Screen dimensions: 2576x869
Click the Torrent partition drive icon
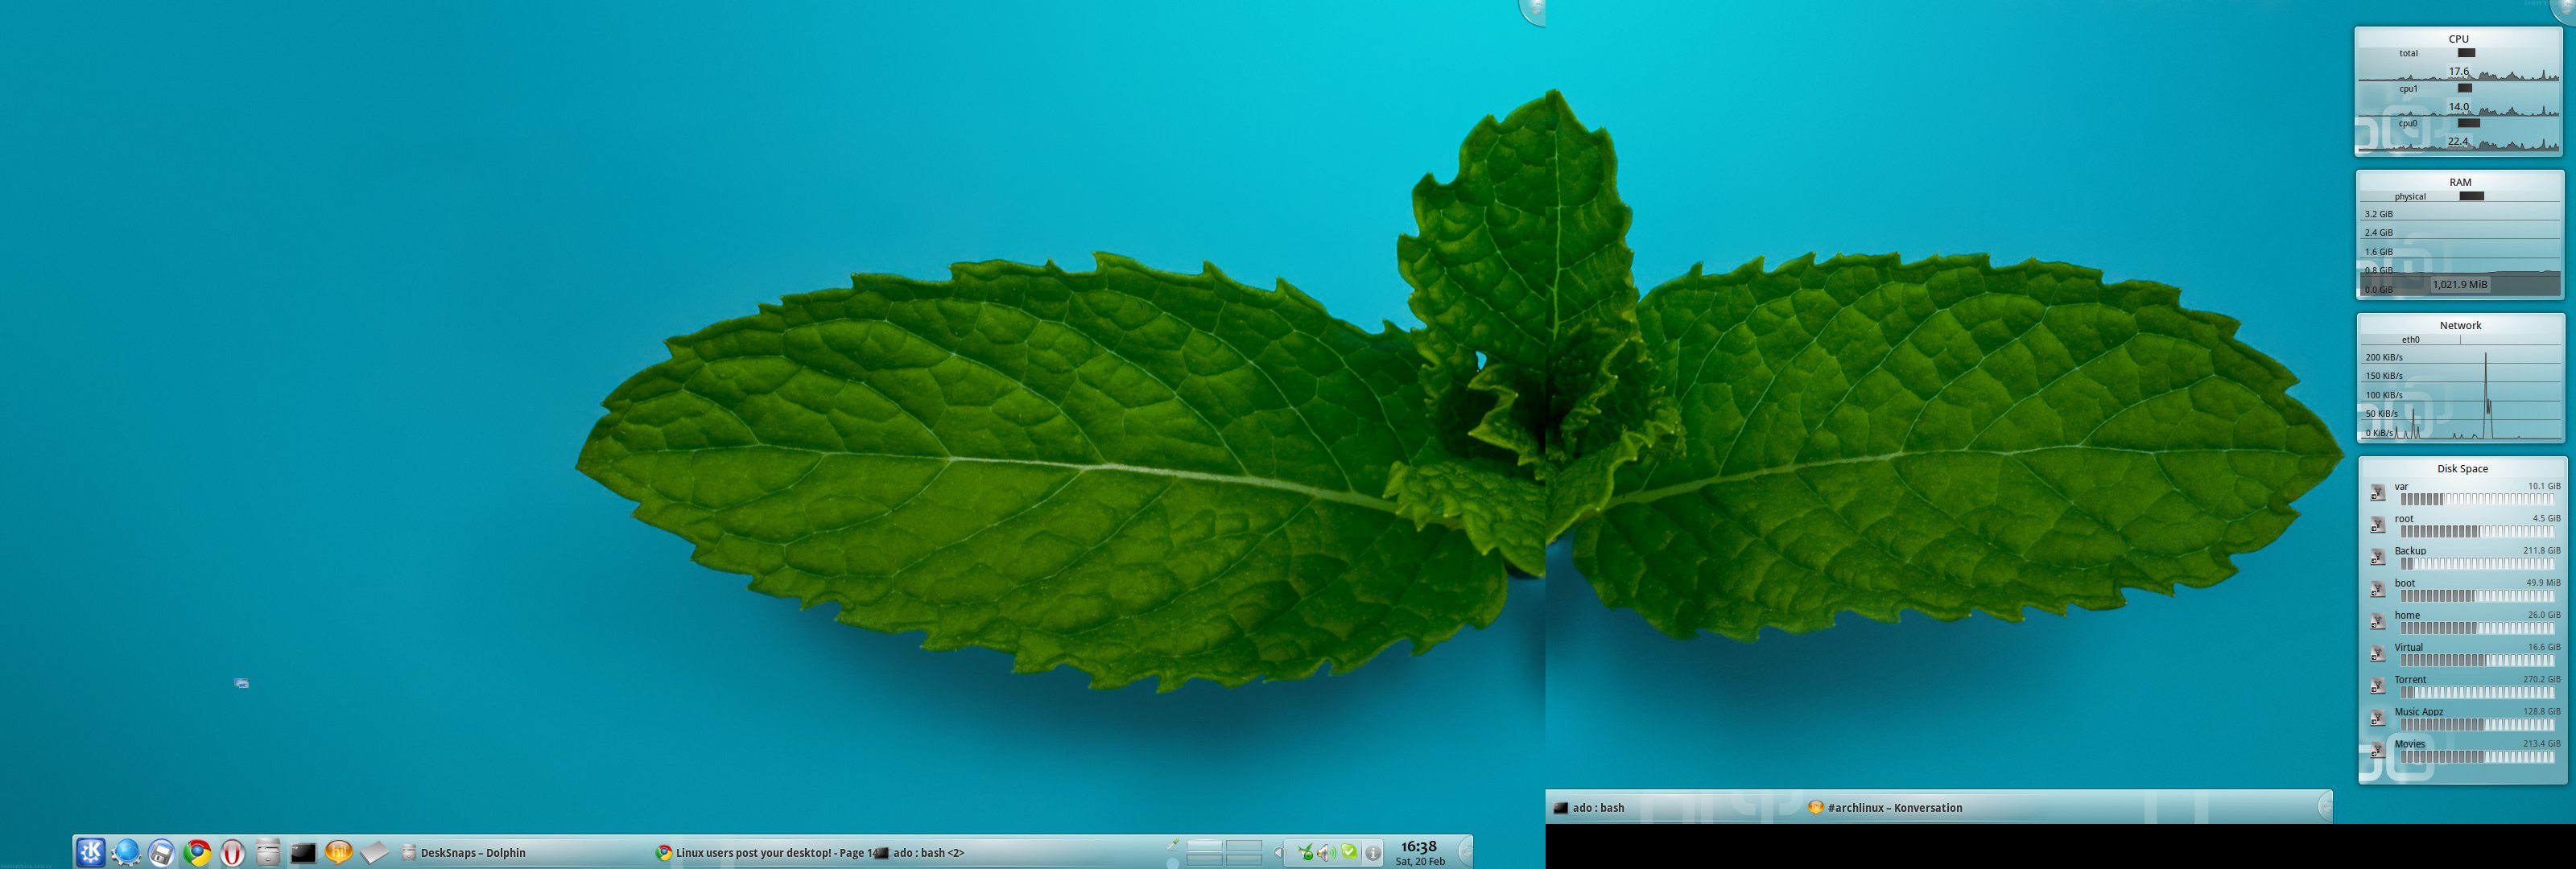2378,685
